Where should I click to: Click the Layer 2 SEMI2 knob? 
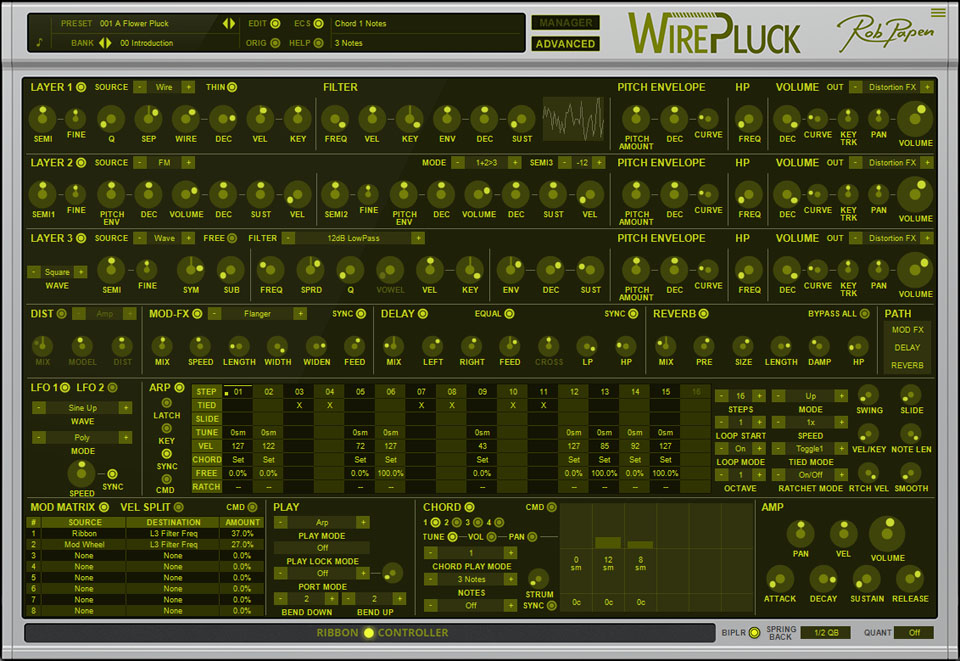[x=336, y=193]
